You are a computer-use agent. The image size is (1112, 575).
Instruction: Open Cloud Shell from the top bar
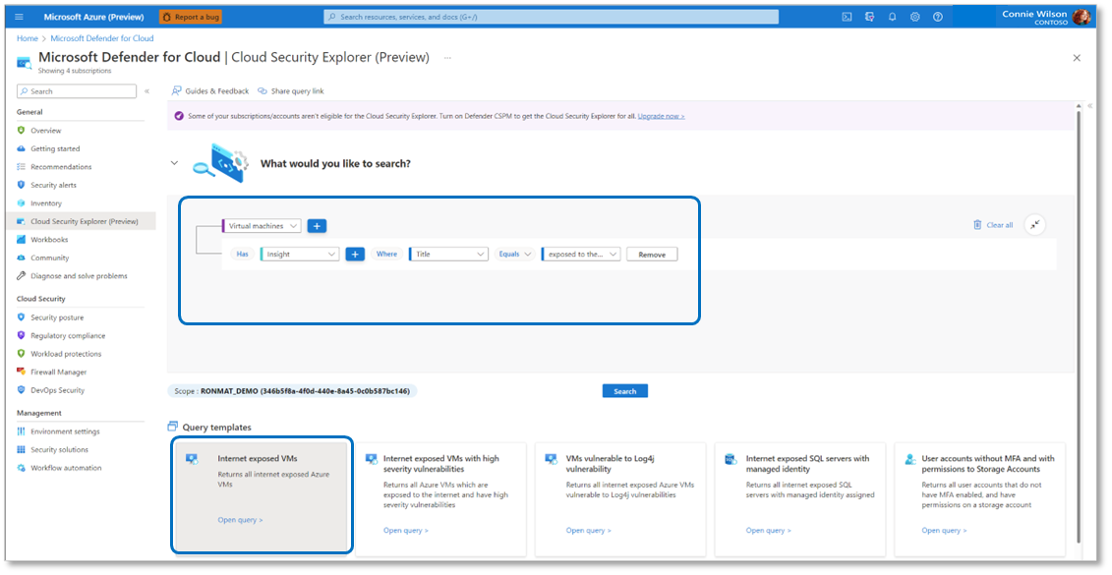847,17
